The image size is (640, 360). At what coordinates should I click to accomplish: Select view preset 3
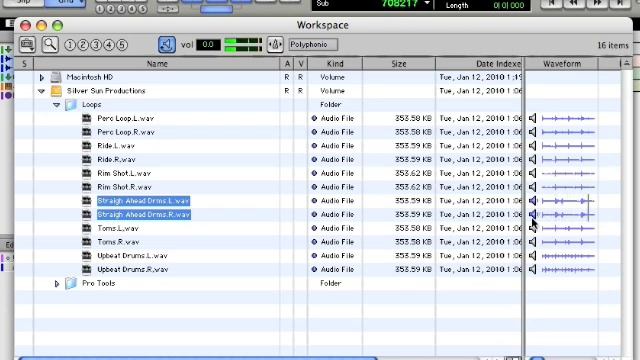[96, 45]
